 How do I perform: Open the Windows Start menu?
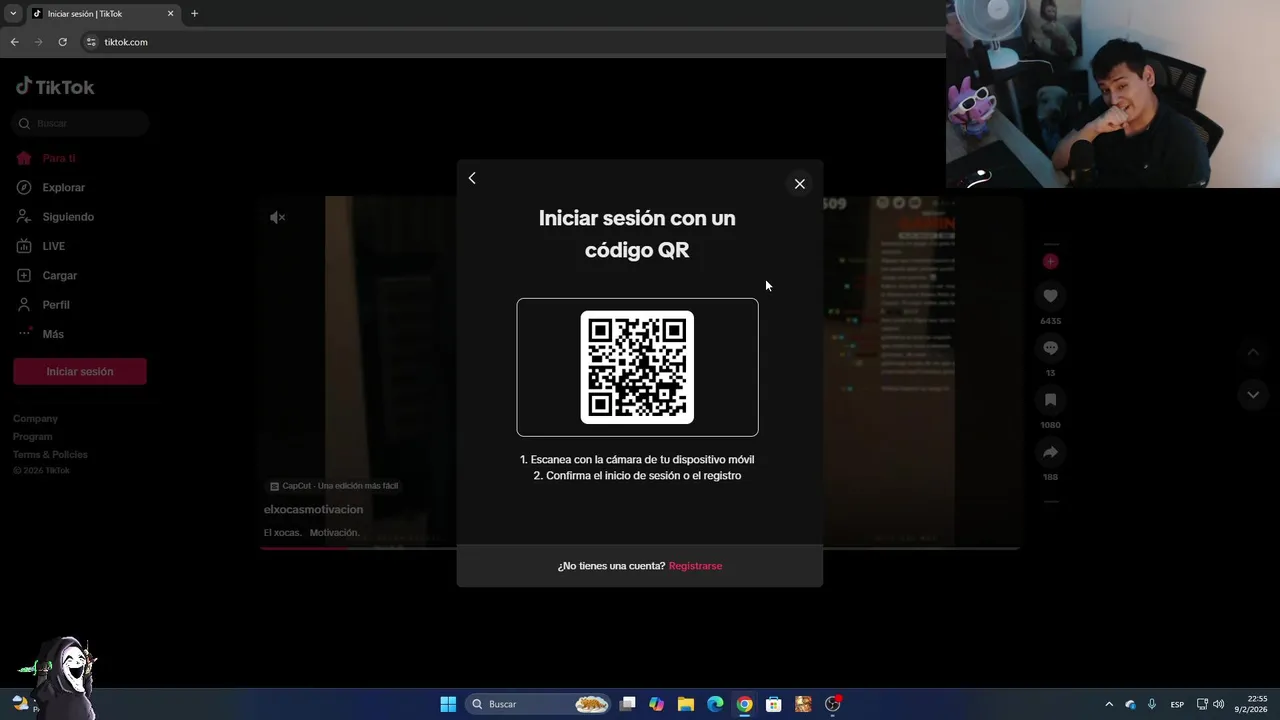[448, 704]
